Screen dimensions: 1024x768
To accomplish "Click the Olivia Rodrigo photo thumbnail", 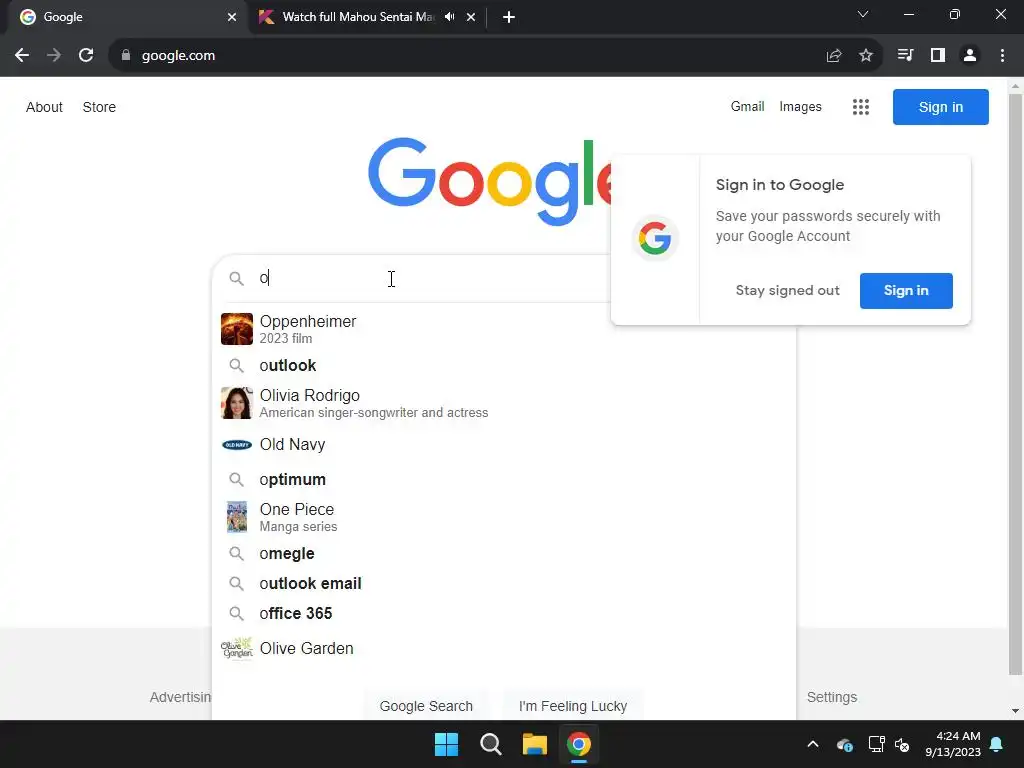I will coord(236,403).
